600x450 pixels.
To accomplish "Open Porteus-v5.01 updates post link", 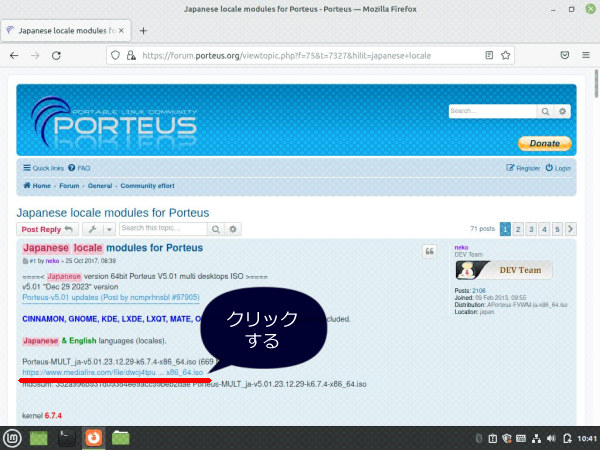I will coord(111,297).
